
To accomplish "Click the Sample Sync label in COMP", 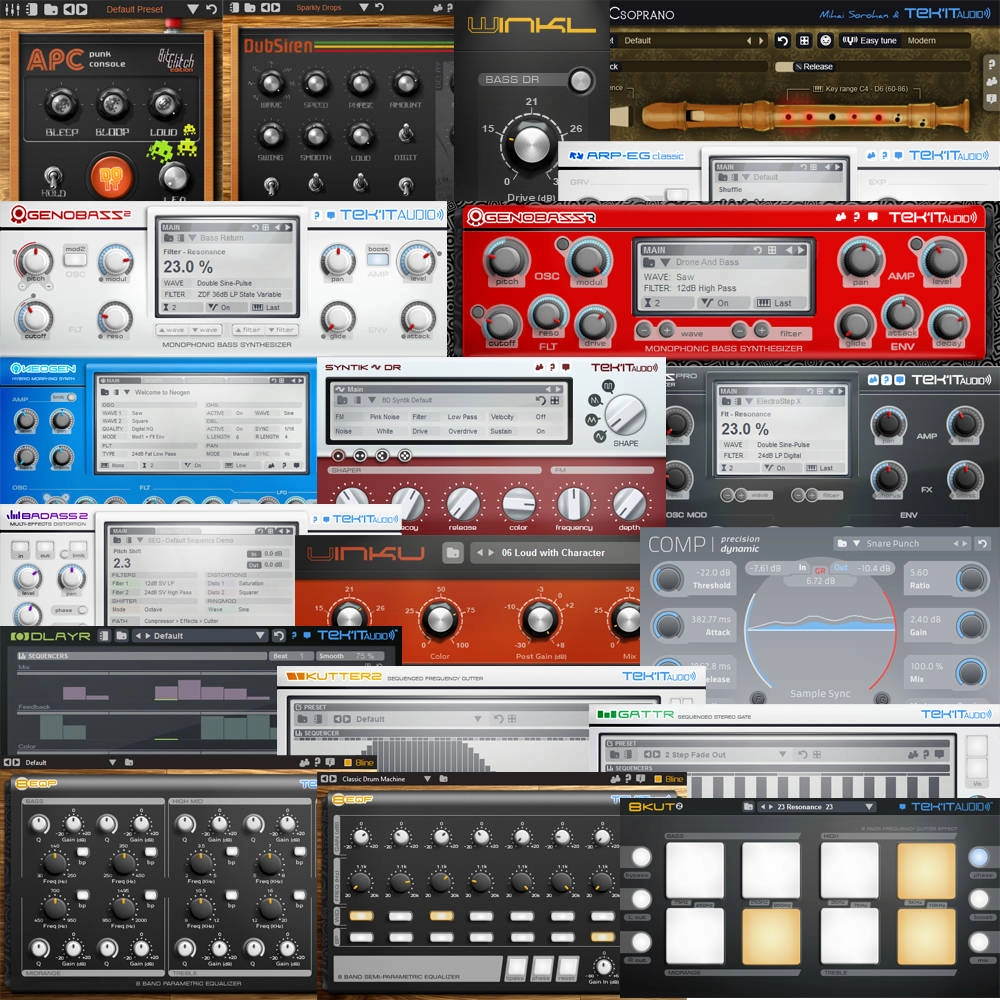I will (x=820, y=693).
